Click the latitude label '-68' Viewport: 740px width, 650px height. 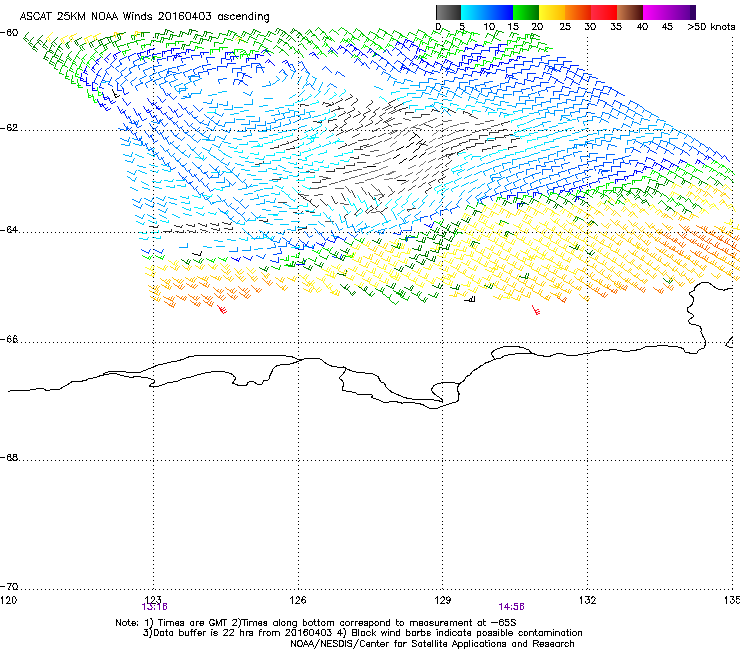click(x=9, y=457)
